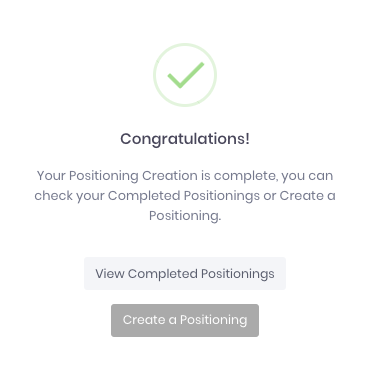Click the exclamation mark in the Congratulations heading
Screen dimensions: 369x367
pyautogui.click(x=247, y=138)
